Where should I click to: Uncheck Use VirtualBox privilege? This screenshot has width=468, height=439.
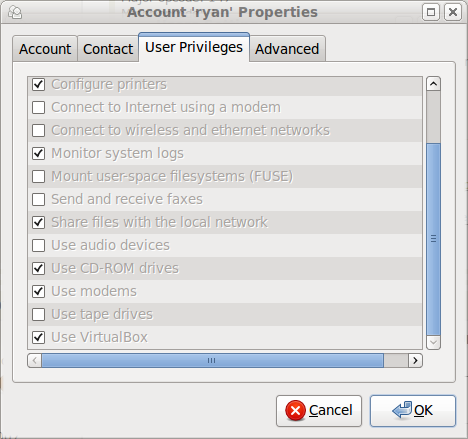coord(39,338)
